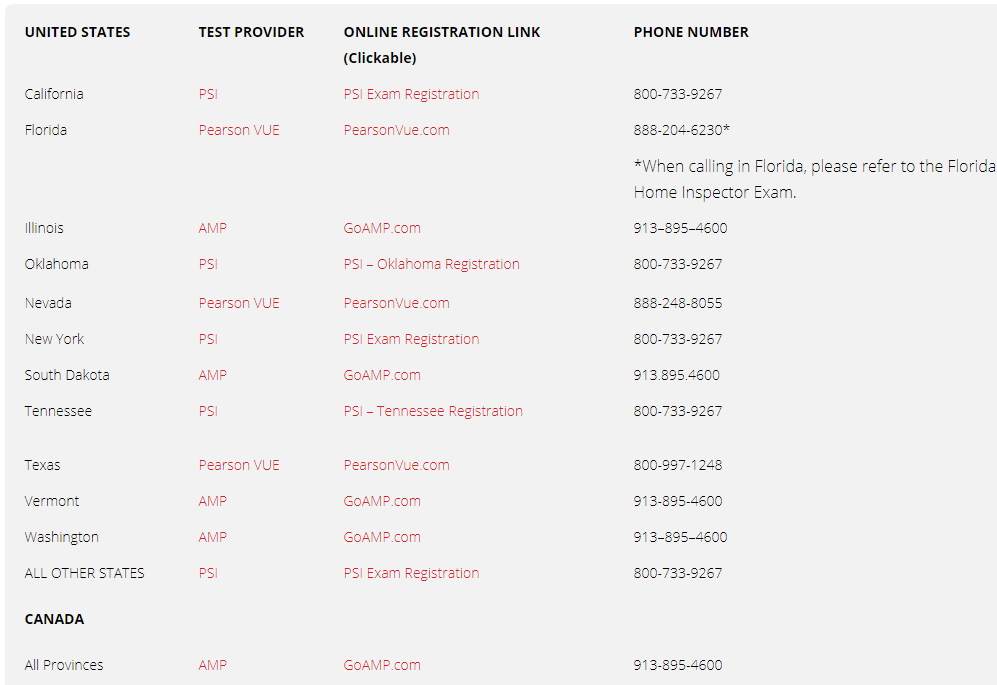Click Florida's Pearson VUE provider link

239,130
